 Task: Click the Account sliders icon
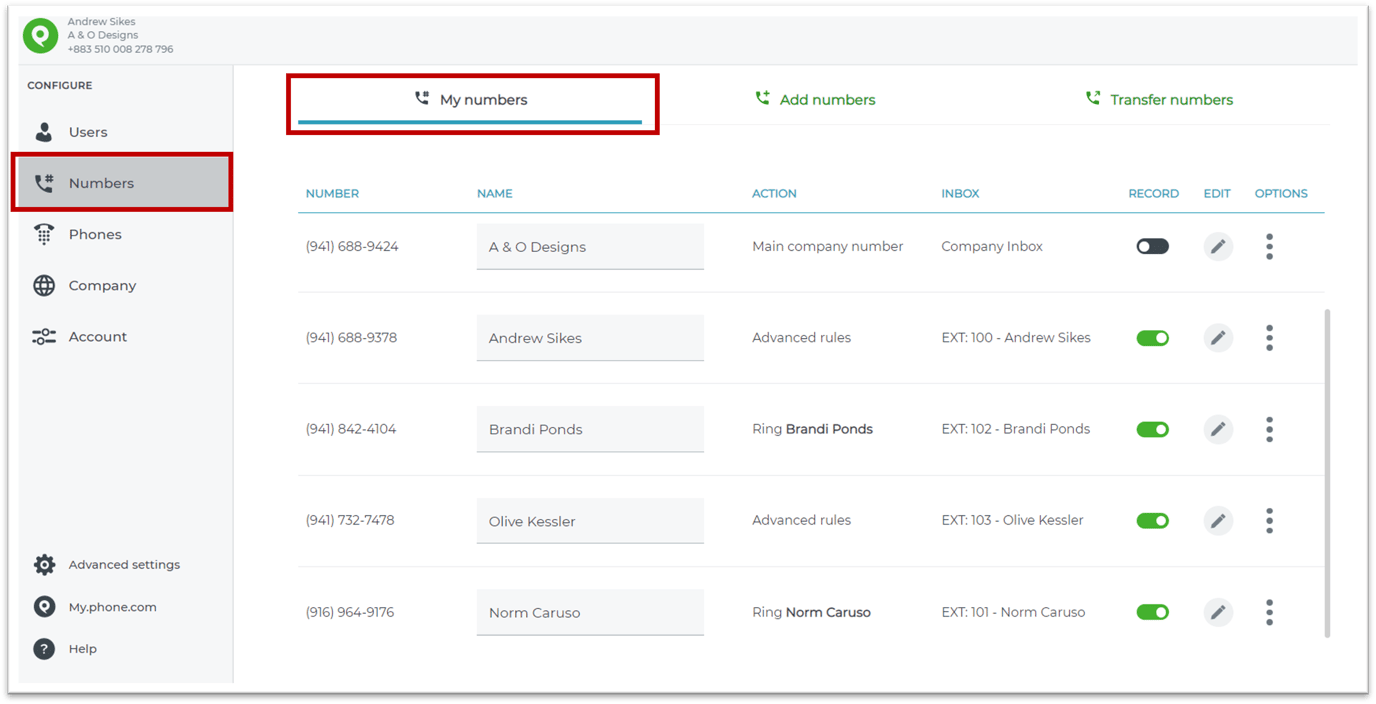pos(44,337)
